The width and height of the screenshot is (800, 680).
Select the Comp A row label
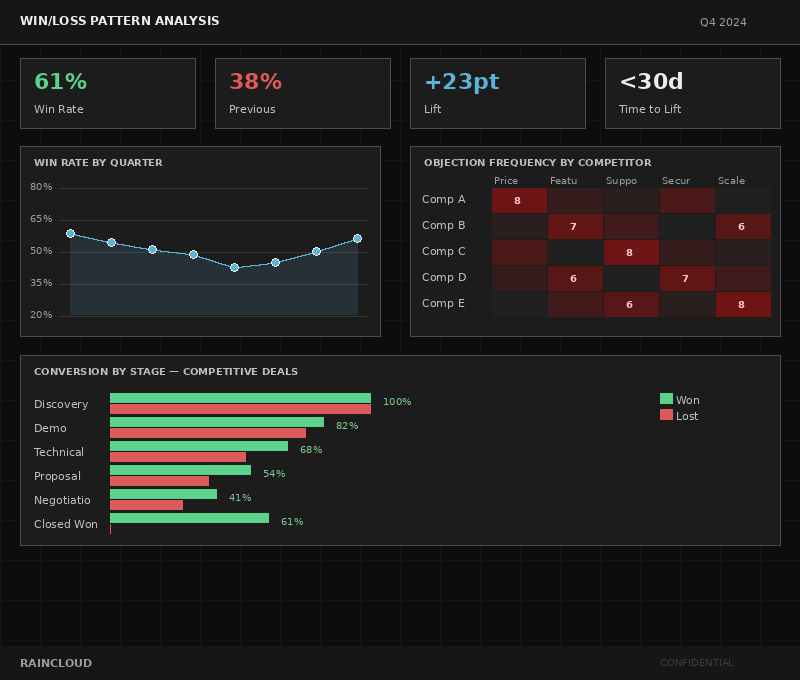pos(444,200)
